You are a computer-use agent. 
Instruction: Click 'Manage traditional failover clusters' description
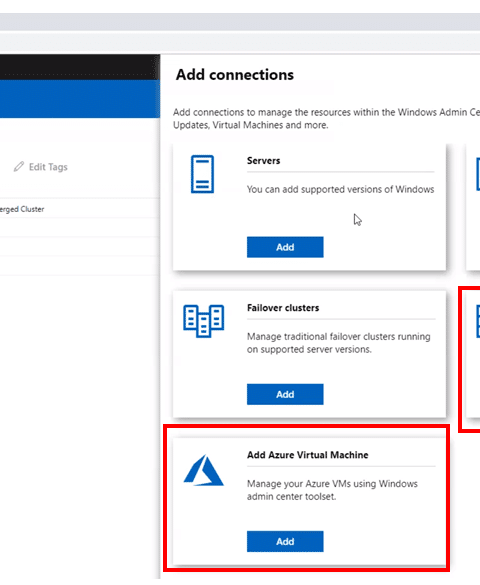[x=339, y=343]
